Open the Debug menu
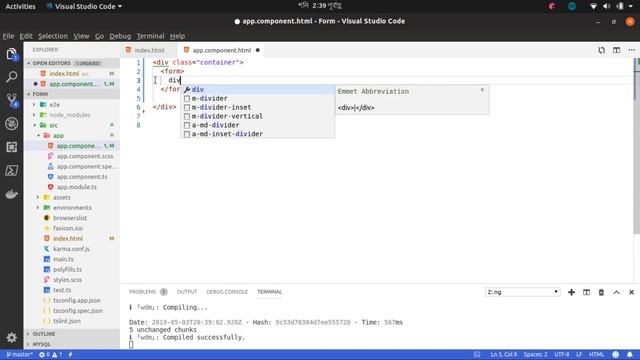Screen dimensions: 640x360 120,36
